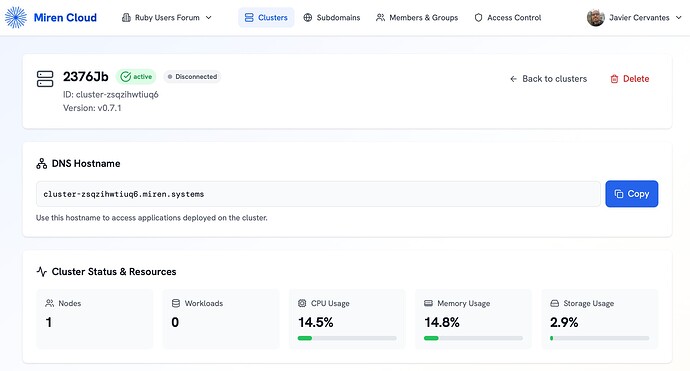Viewport: 690px width, 371px height.
Task: Click the Nodes people icon
Action: coord(50,303)
